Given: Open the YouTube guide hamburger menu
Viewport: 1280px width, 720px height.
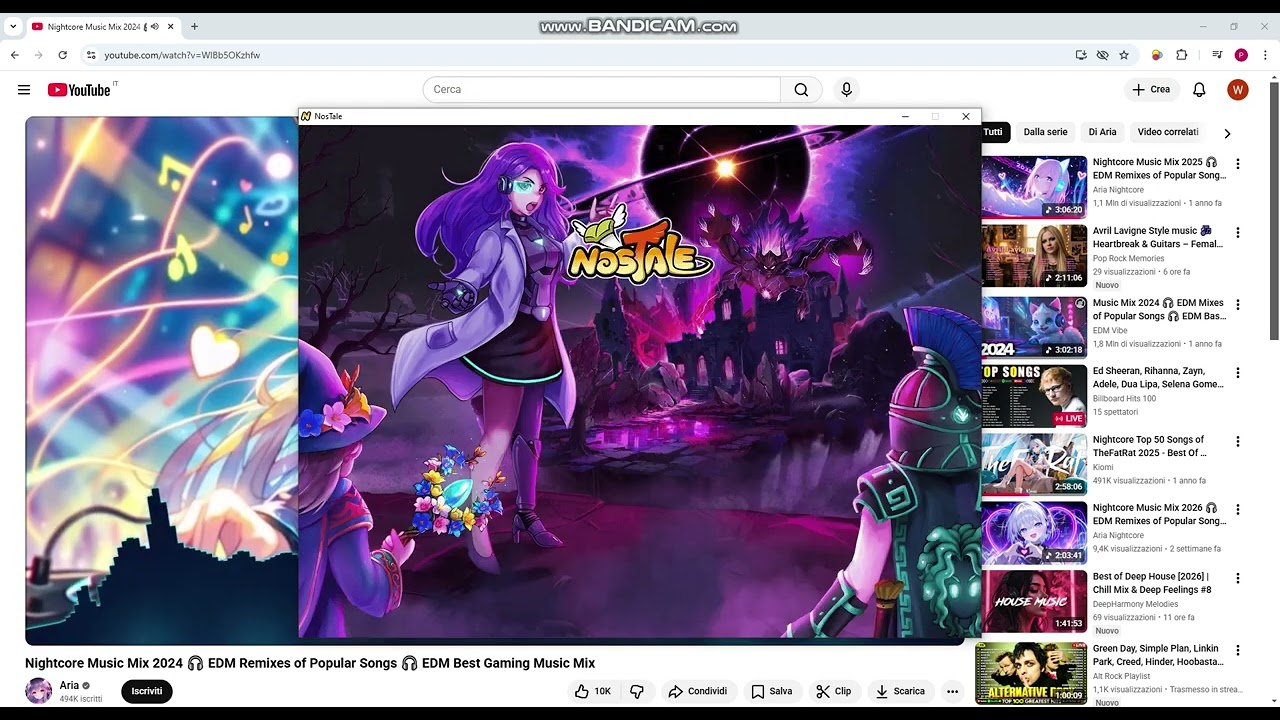Looking at the screenshot, I should [24, 90].
